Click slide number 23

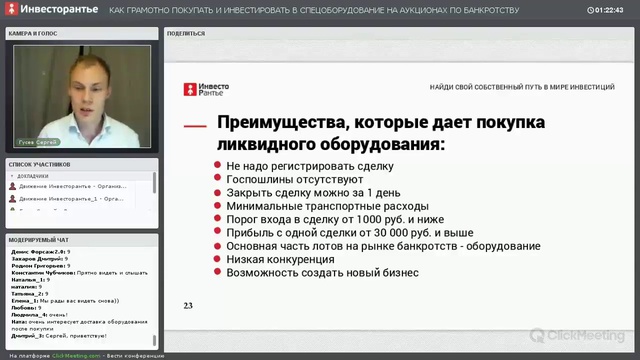coord(188,306)
